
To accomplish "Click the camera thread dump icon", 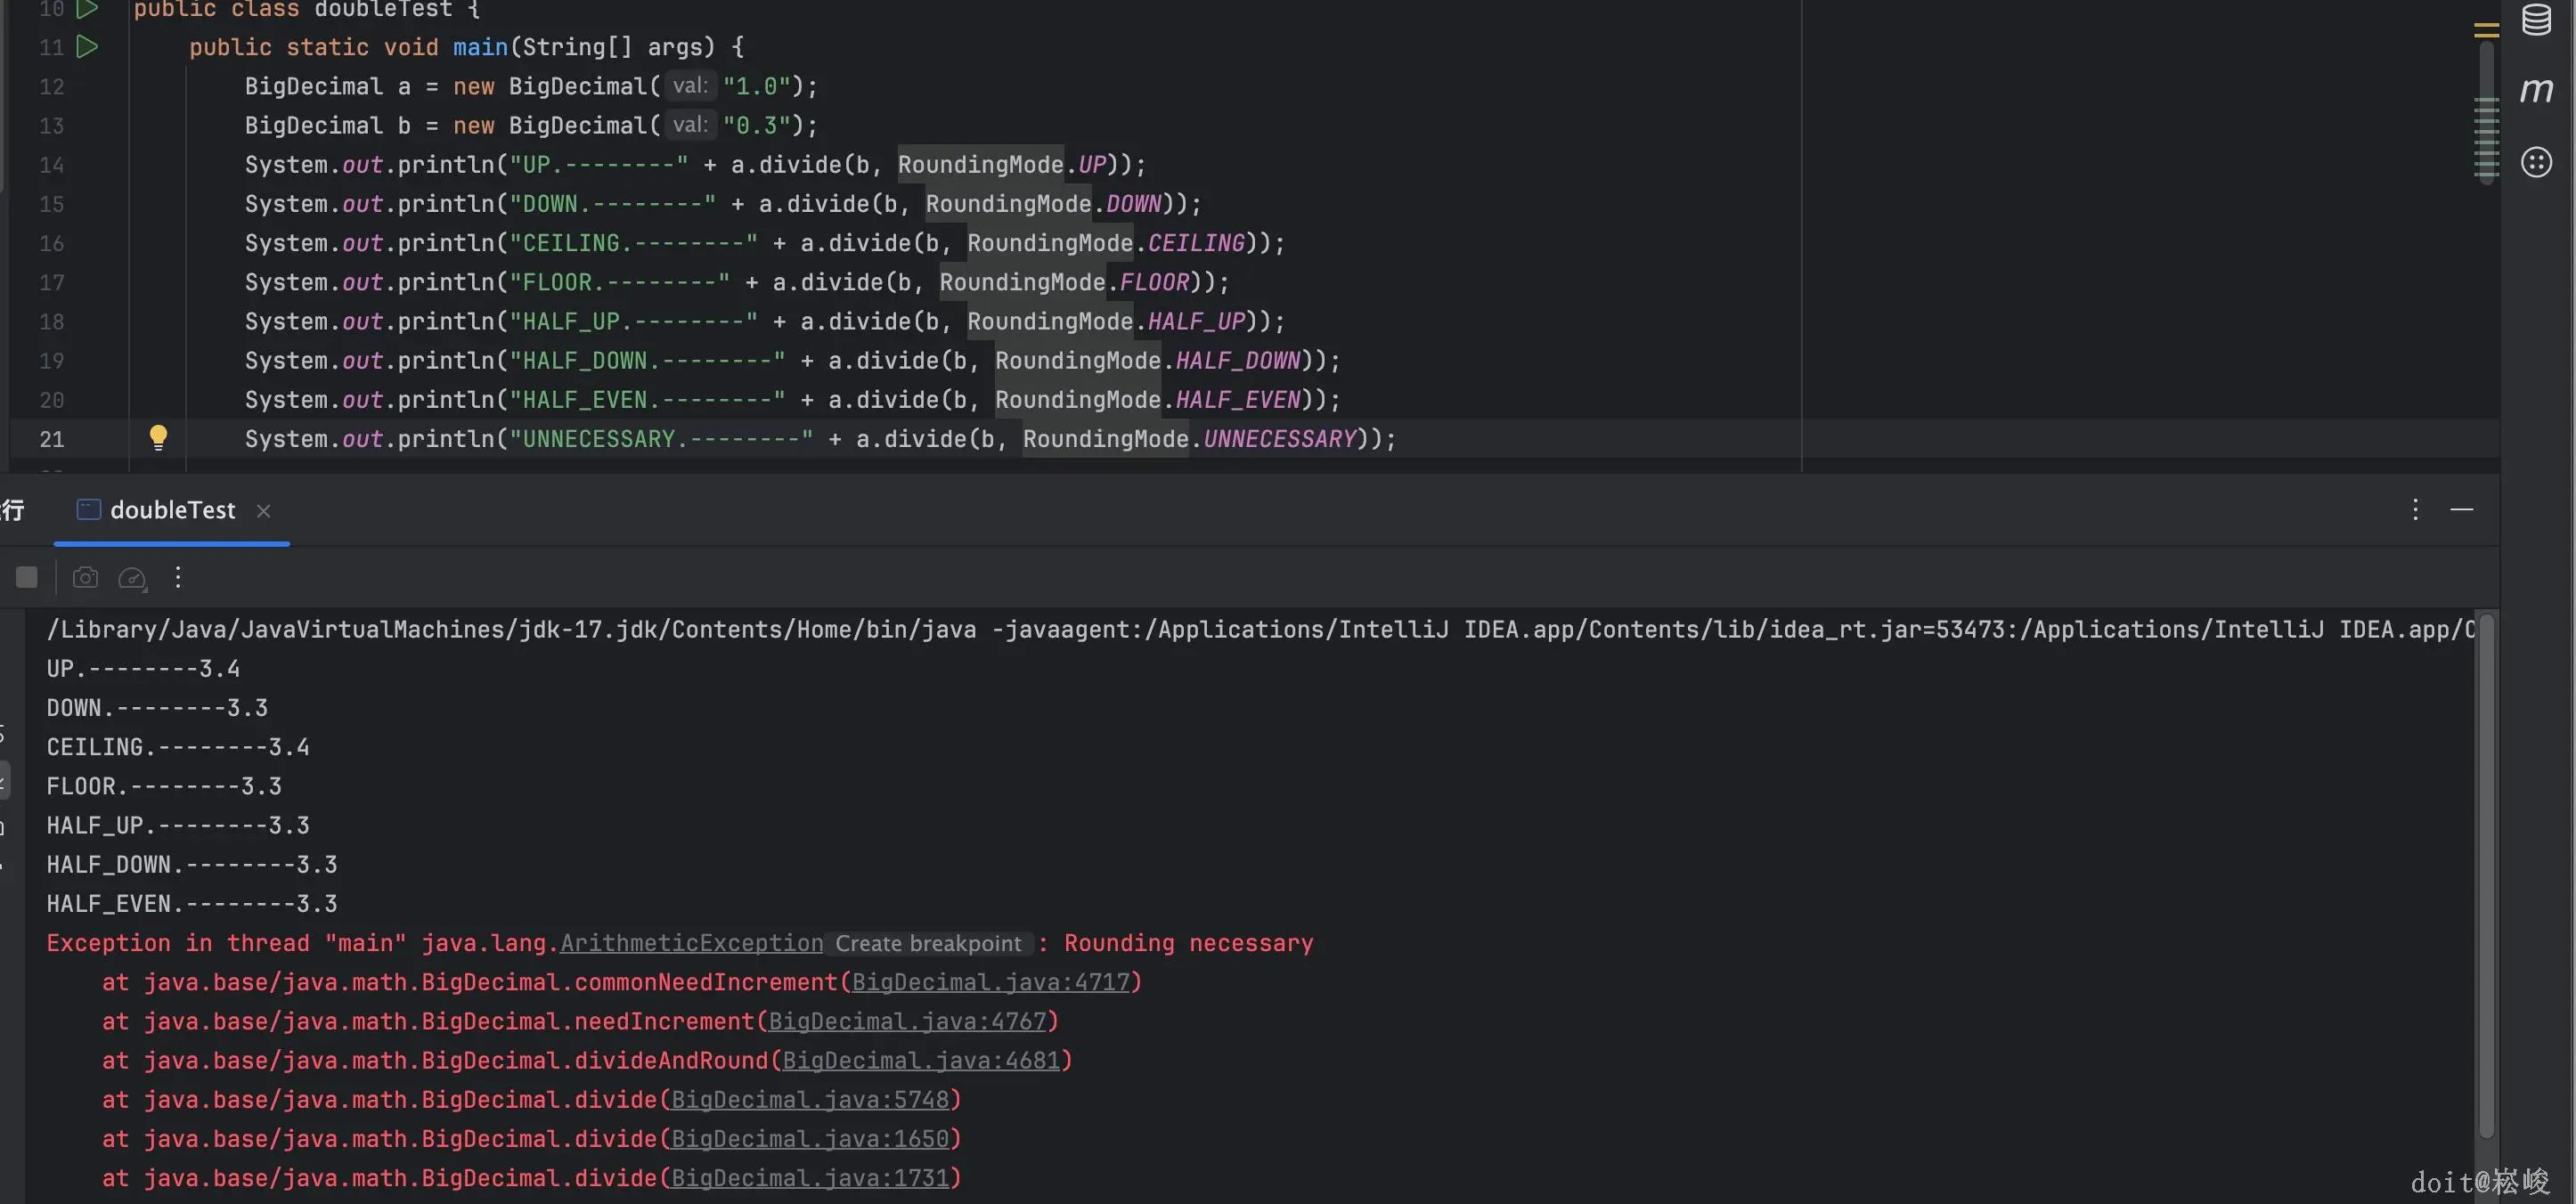I will click(x=85, y=577).
